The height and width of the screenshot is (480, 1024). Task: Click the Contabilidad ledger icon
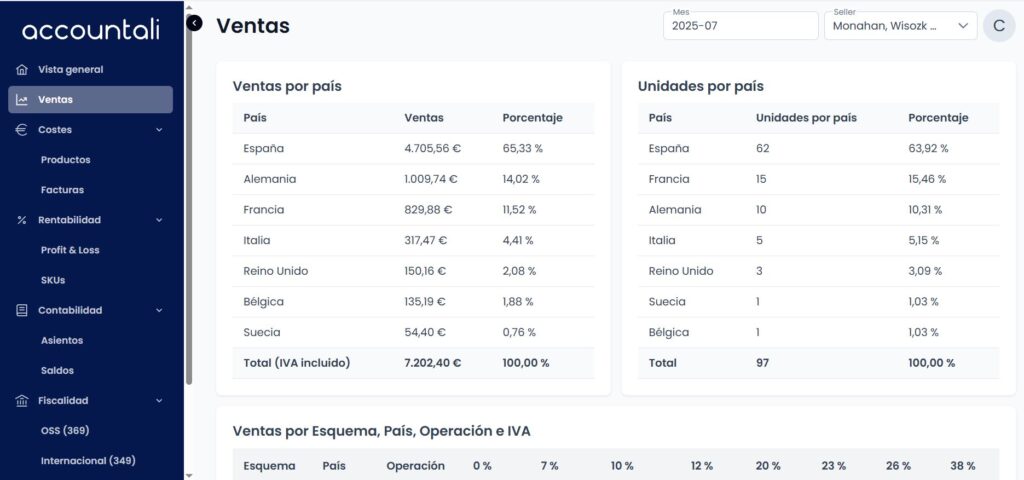(x=22, y=310)
